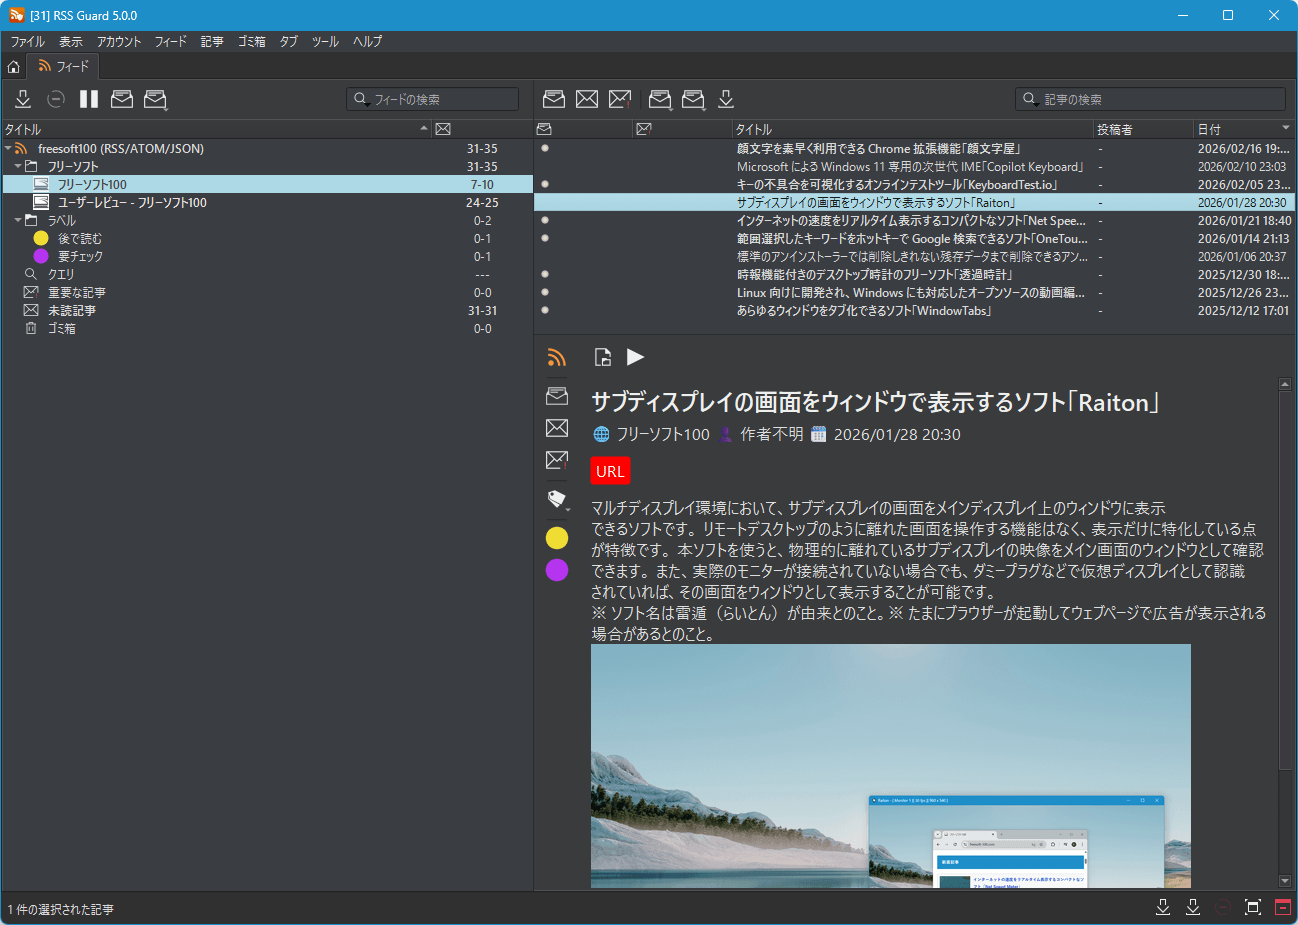Select the ユーザーレビュー - フリーソフト100 feed

[x=131, y=202]
